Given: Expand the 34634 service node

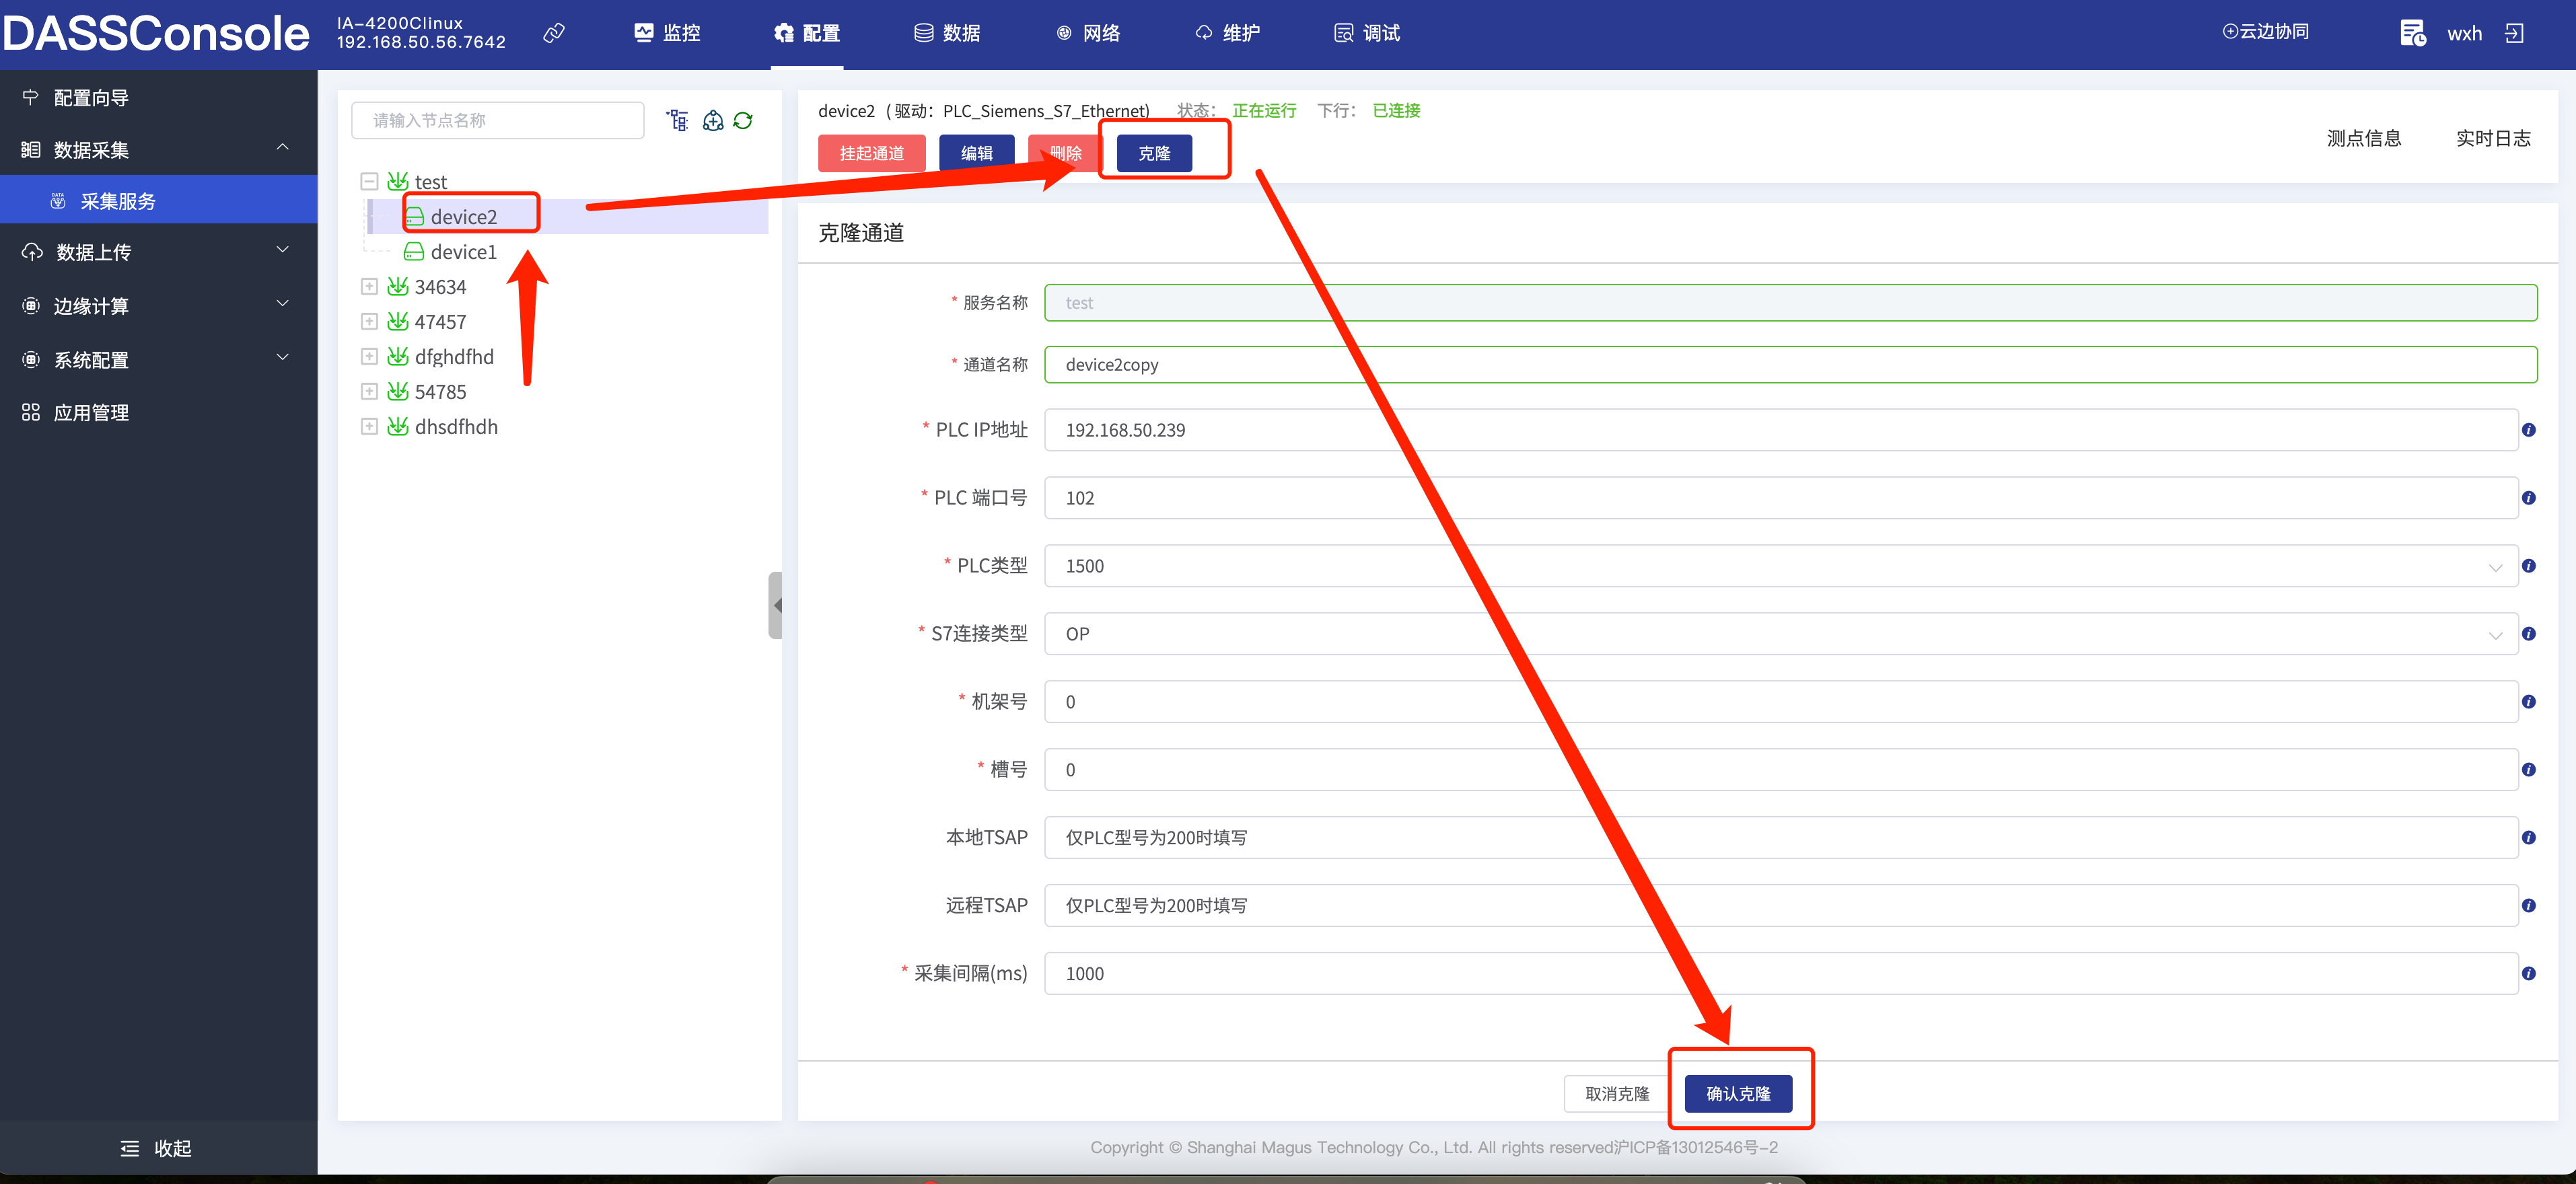Looking at the screenshot, I should click(x=369, y=287).
